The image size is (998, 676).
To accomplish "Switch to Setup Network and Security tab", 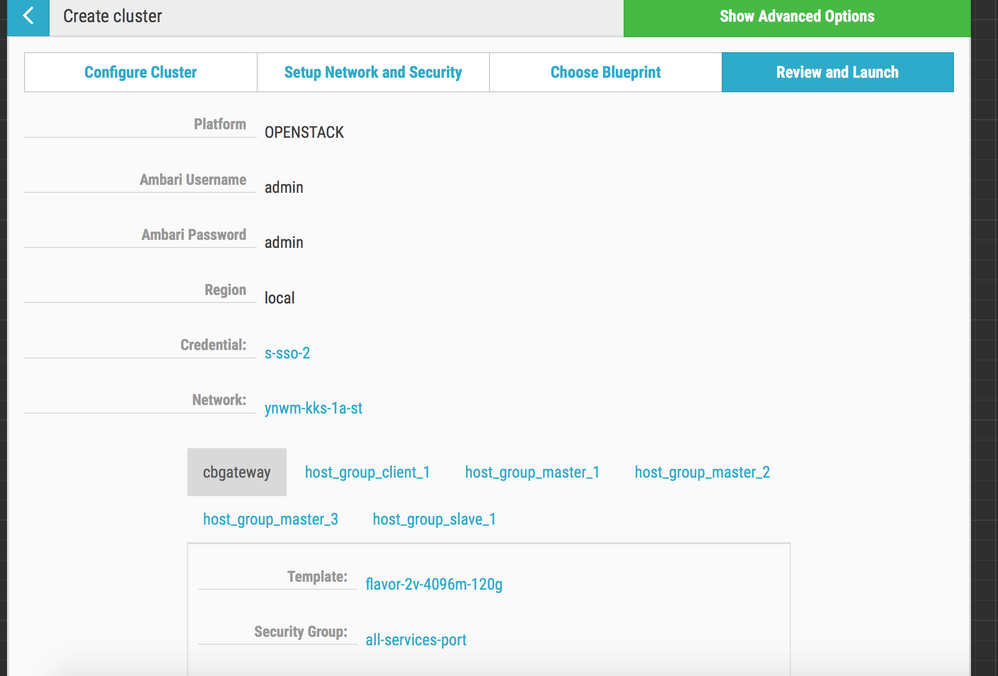I will pos(373,72).
